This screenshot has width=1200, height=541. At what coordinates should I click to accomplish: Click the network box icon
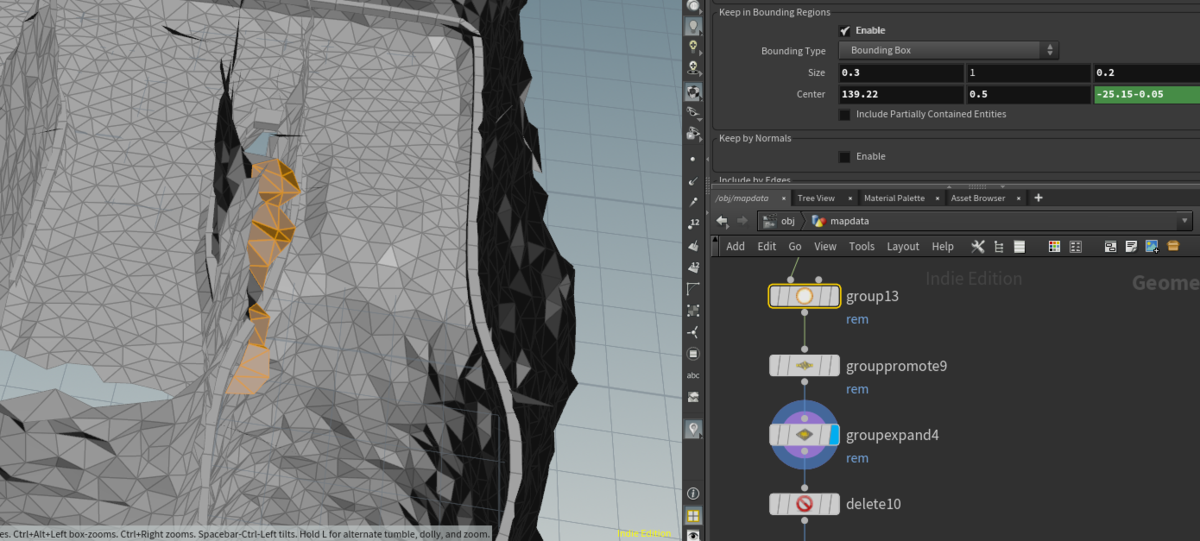1110,246
